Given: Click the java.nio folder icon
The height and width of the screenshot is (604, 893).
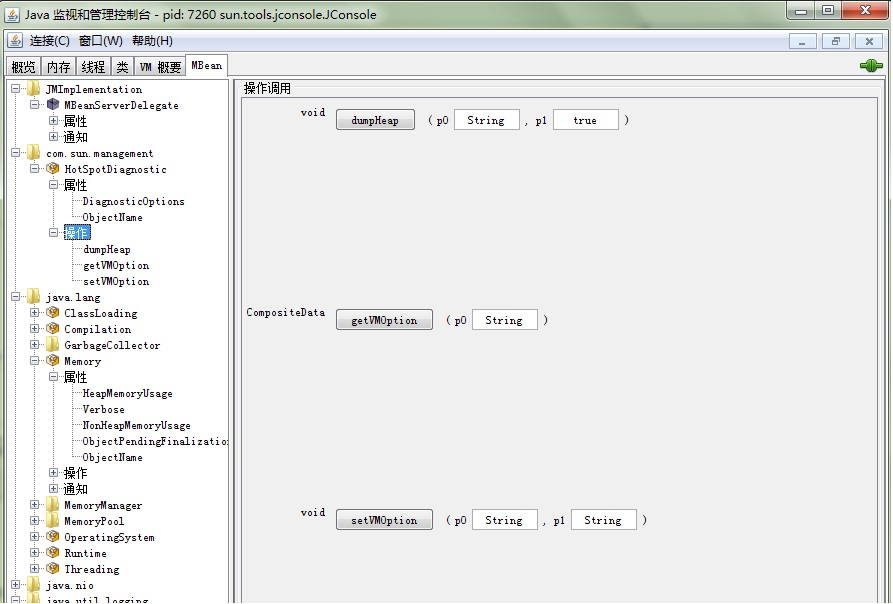Looking at the screenshot, I should [x=34, y=585].
